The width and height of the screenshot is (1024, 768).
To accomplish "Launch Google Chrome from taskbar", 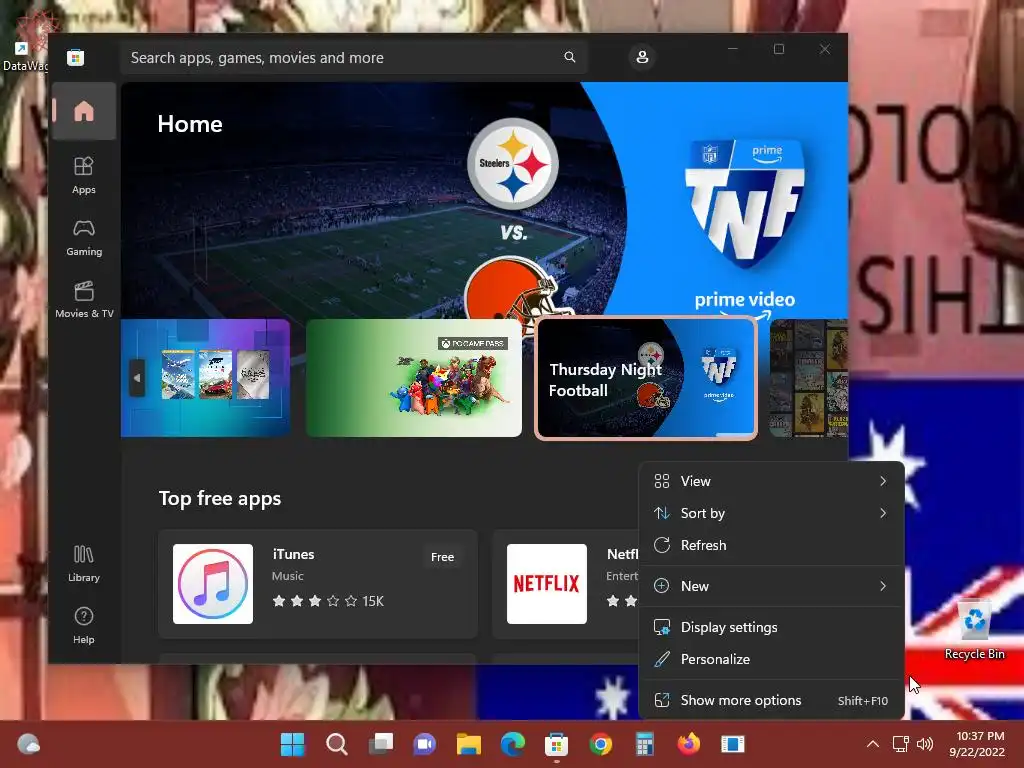I will 601,744.
